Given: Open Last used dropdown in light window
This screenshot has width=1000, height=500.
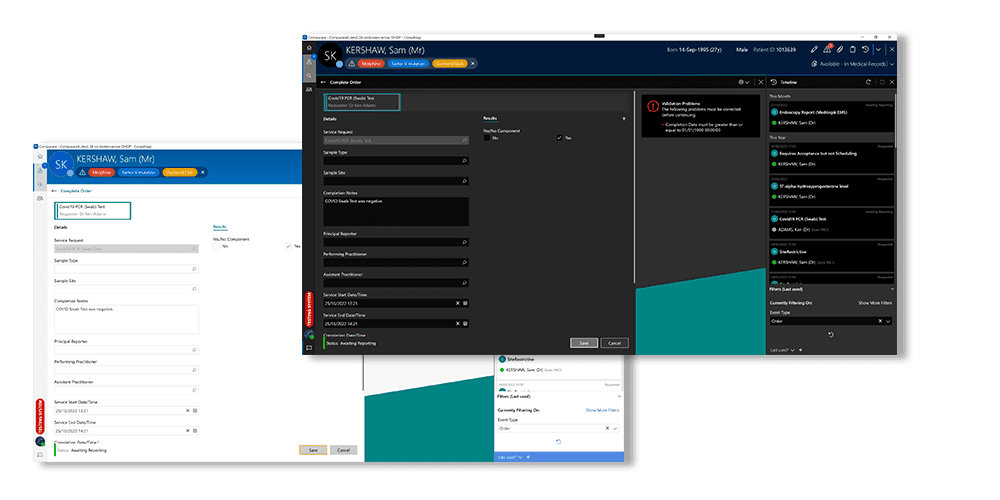Looking at the screenshot, I should point(510,457).
